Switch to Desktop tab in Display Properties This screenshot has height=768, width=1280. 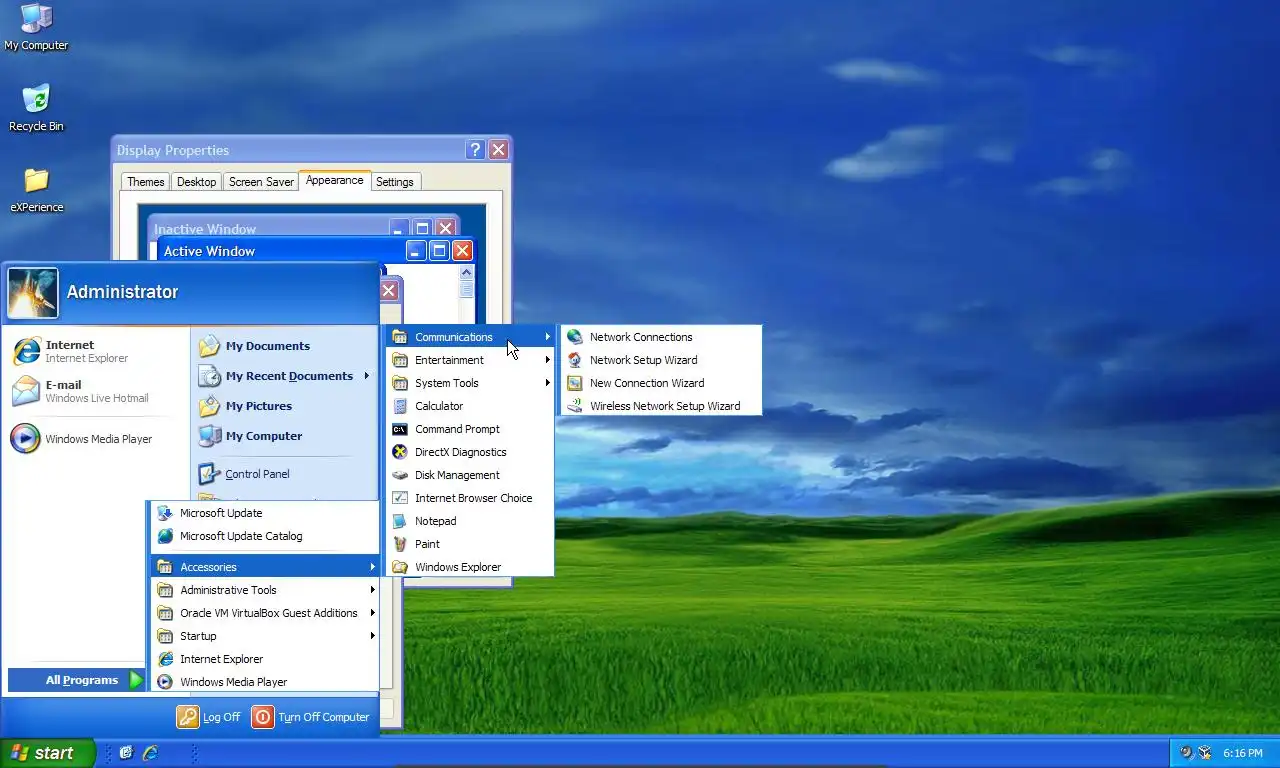pyautogui.click(x=196, y=182)
